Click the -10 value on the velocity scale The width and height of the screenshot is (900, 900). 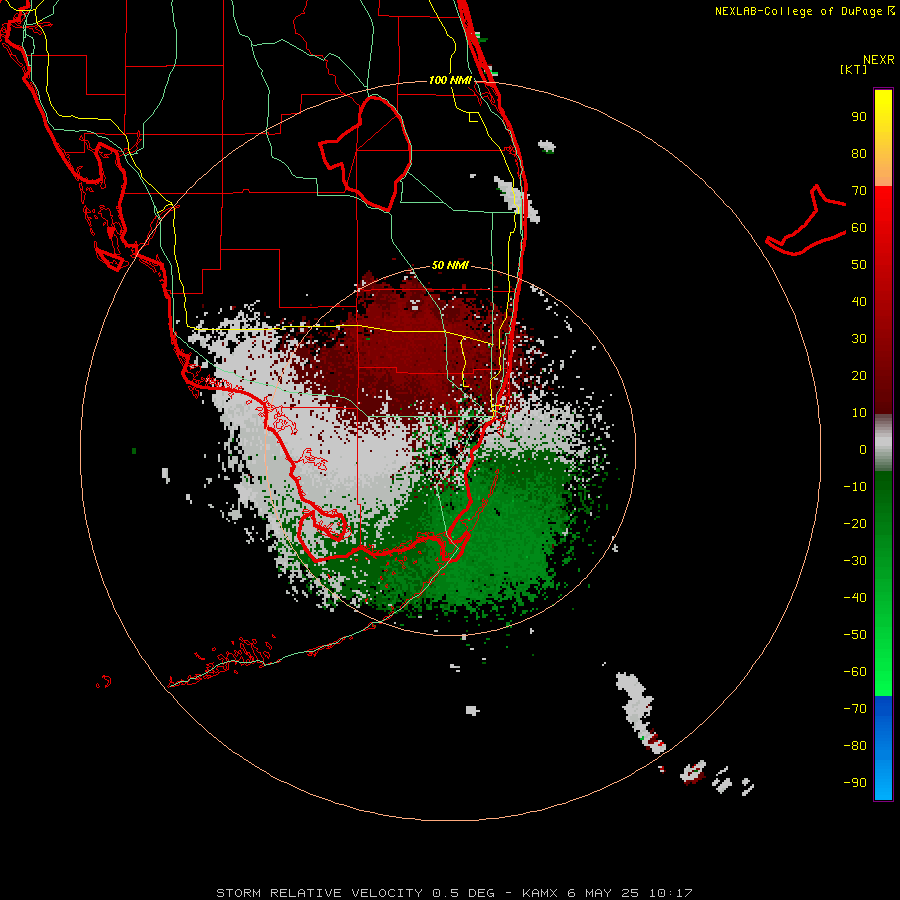[855, 487]
